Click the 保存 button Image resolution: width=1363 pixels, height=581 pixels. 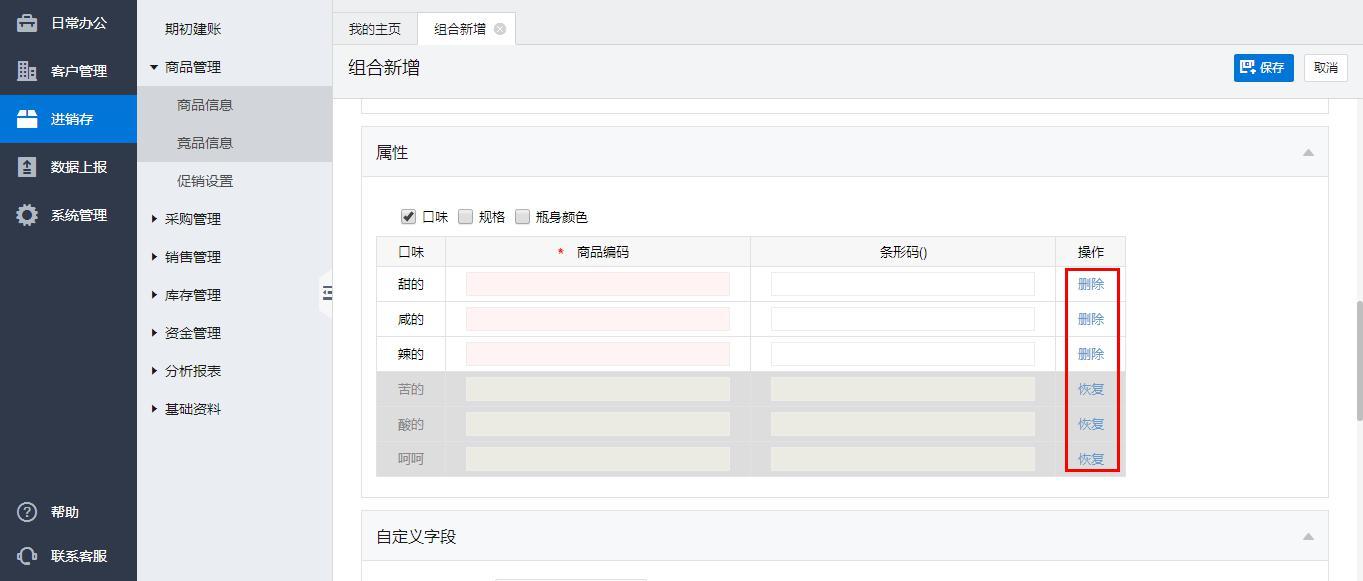coord(1263,67)
